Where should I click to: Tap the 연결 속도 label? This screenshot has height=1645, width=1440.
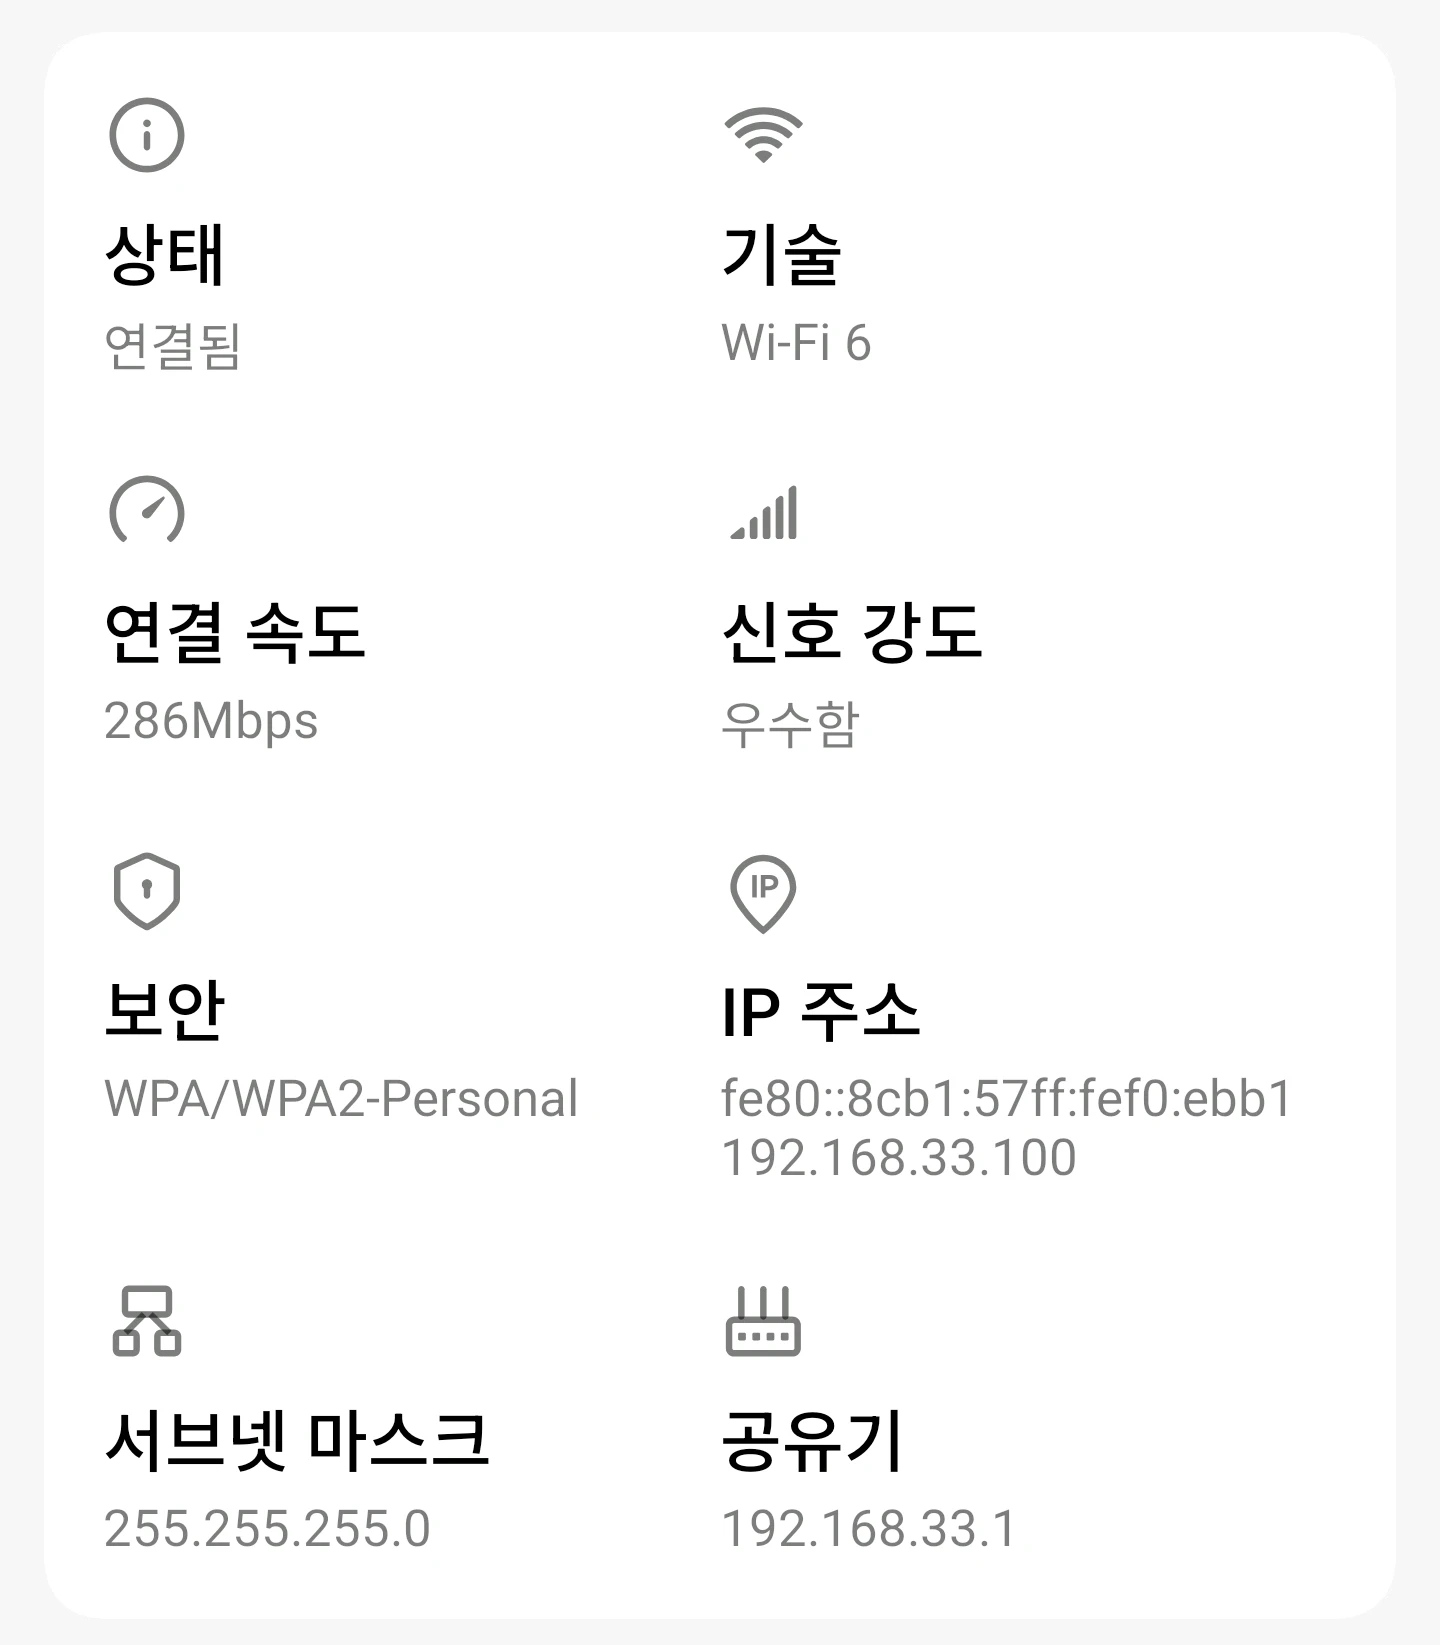point(235,632)
